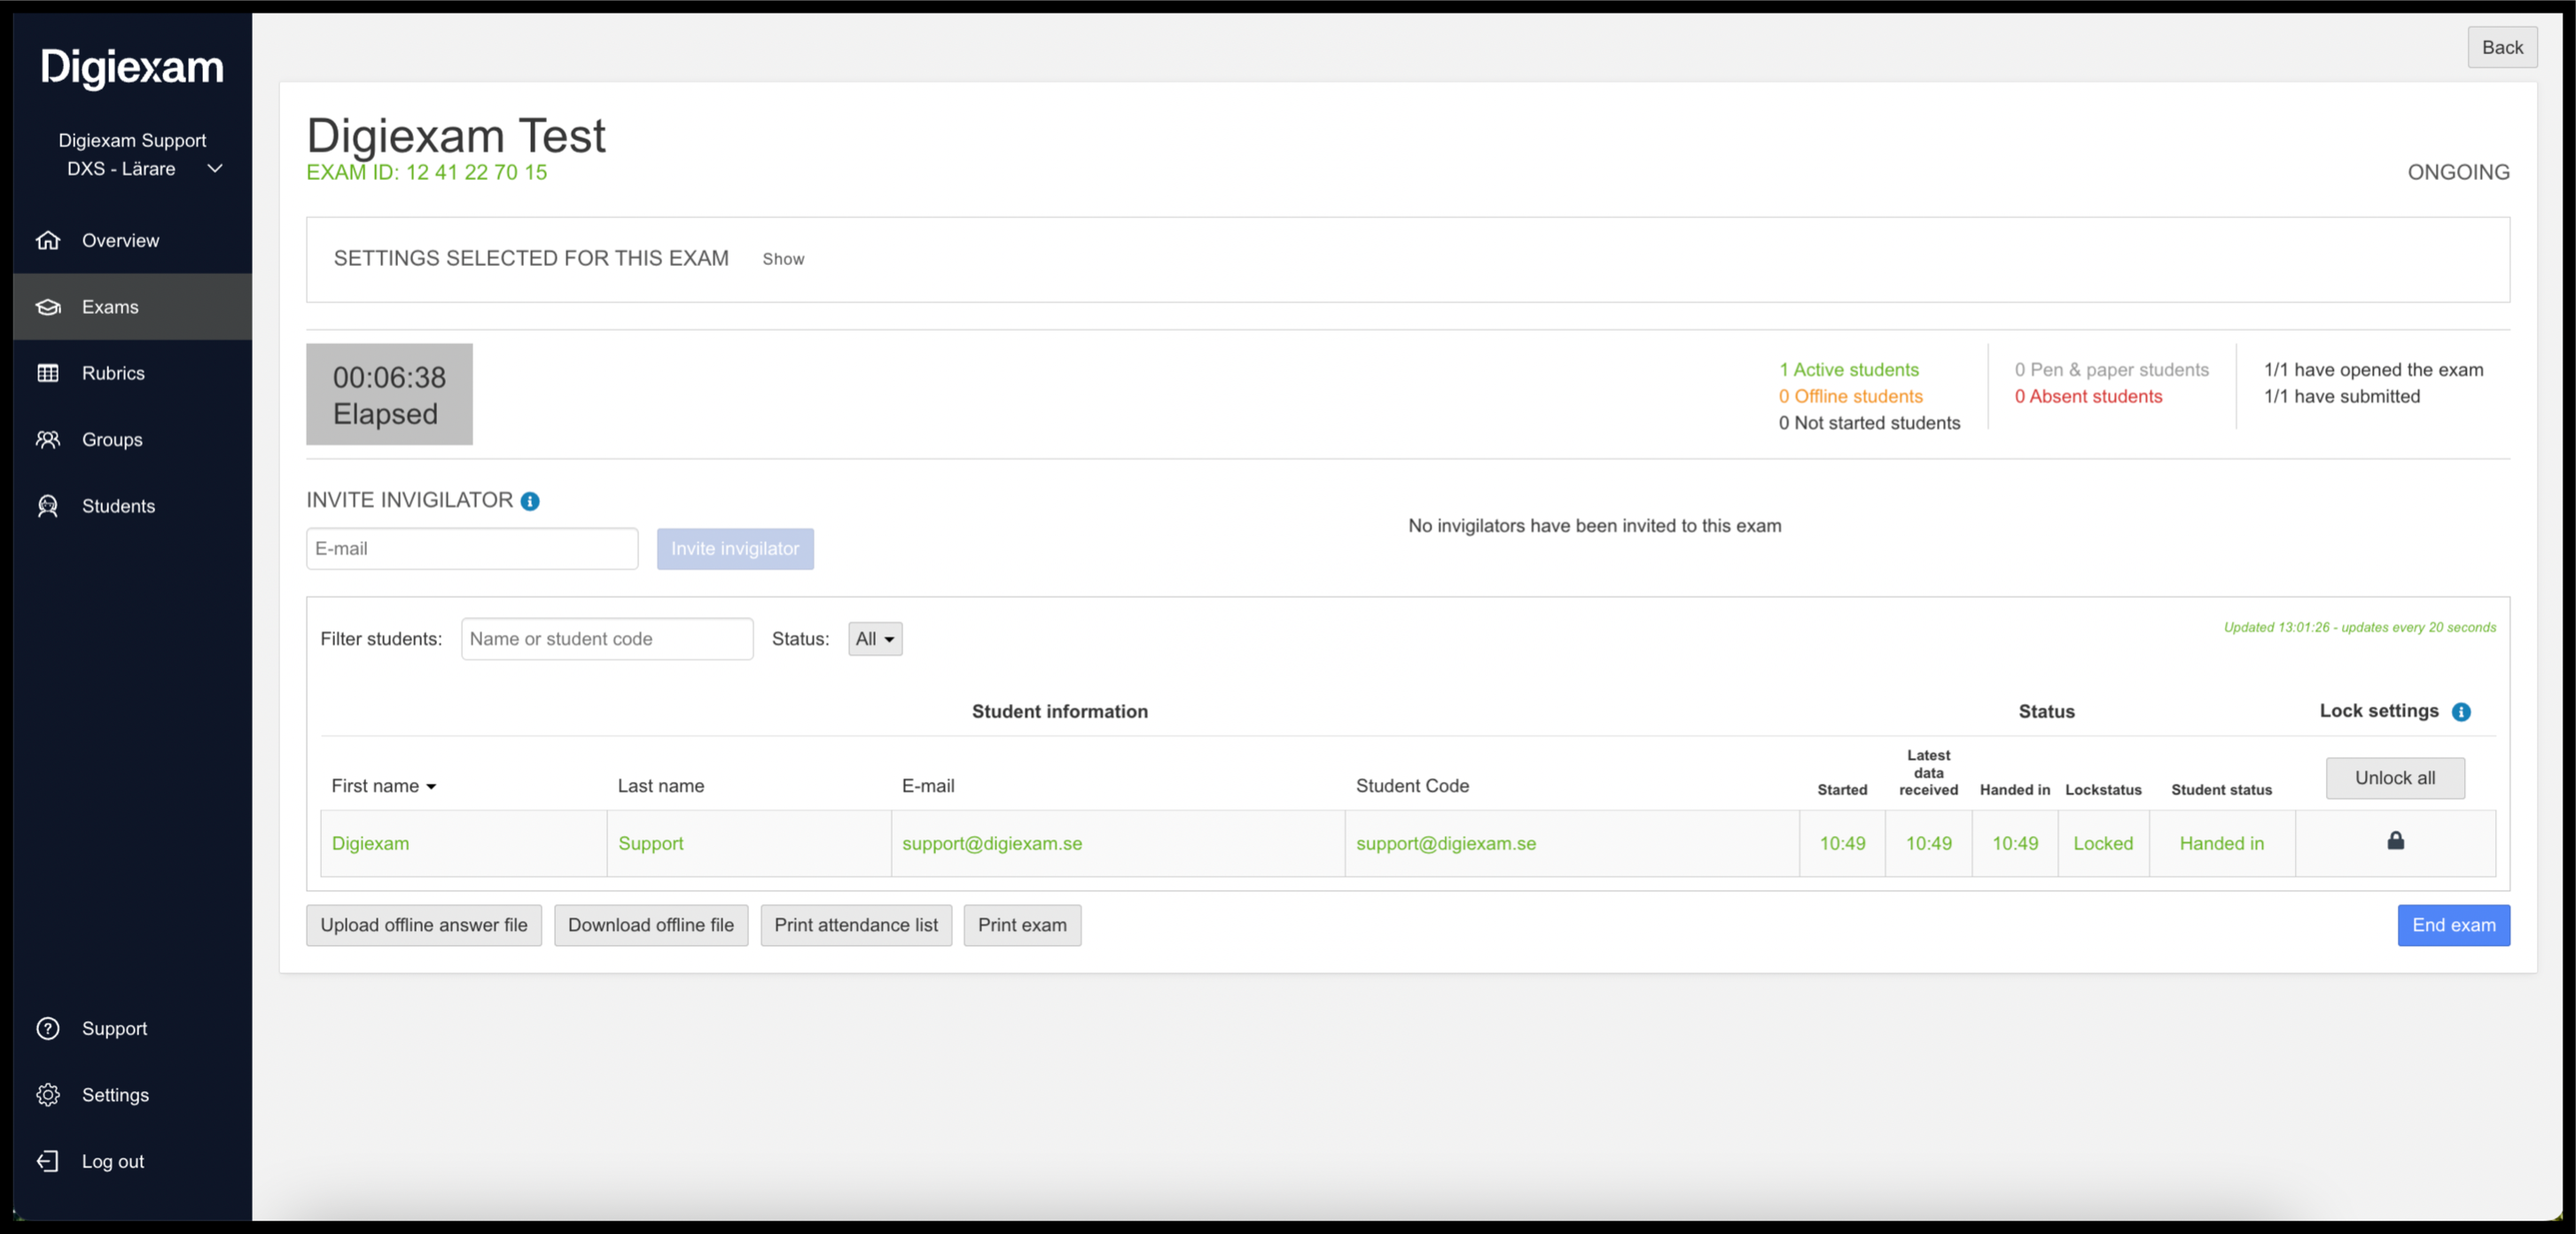Click the 0 Not started students count
The width and height of the screenshot is (2576, 1234).
click(1869, 423)
